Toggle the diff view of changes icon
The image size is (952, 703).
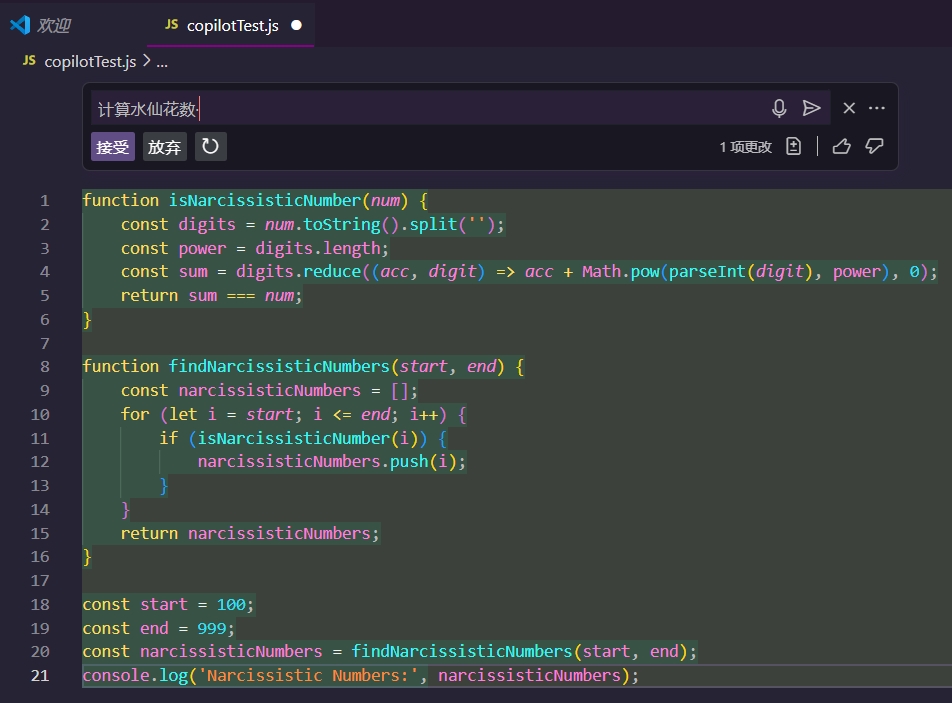pos(794,147)
